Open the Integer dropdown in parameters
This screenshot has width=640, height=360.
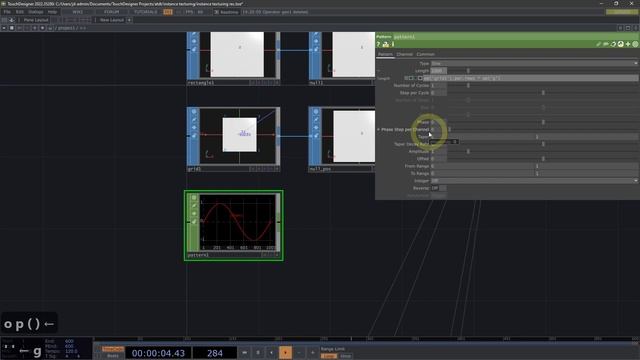(534, 181)
